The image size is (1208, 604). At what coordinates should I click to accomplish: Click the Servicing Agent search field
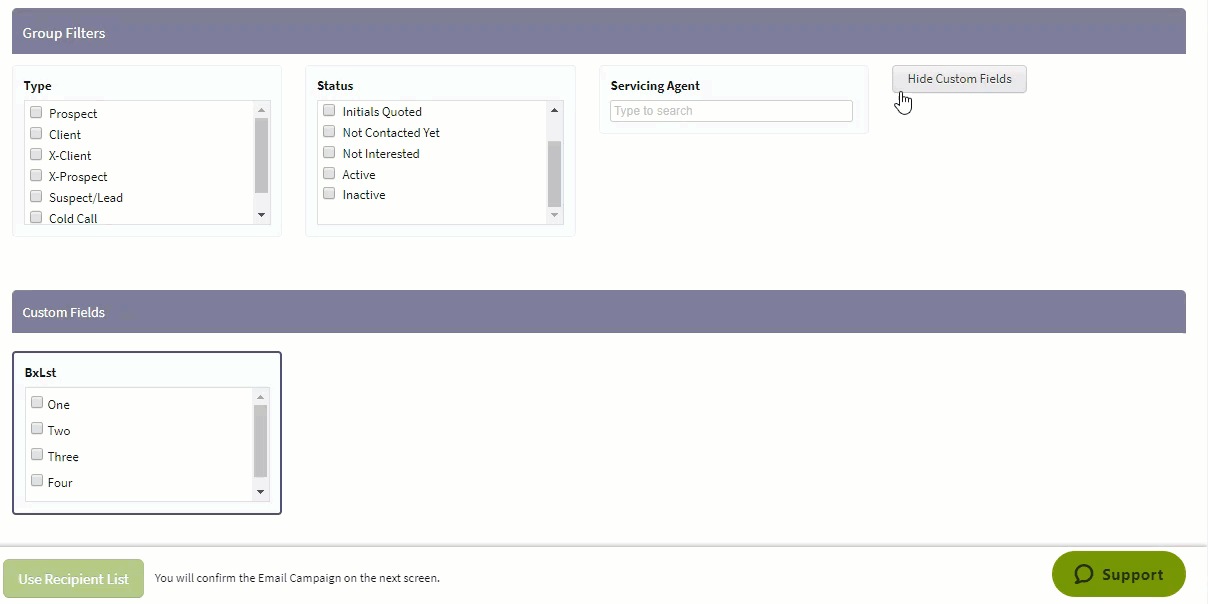[x=731, y=110]
